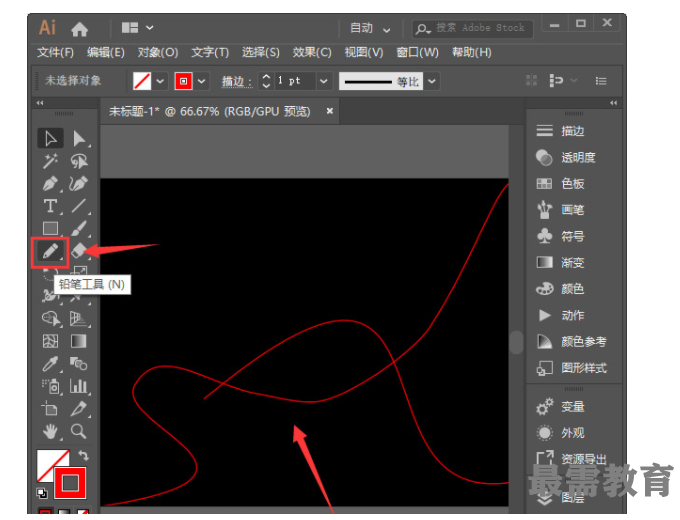Click the fill swatch in toolbox
Screen dimensions: 680x520
point(48,461)
